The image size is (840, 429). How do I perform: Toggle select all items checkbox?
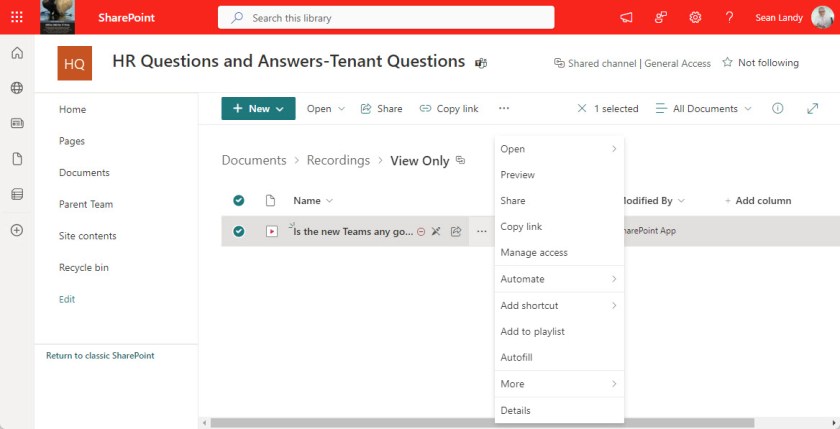(x=238, y=200)
